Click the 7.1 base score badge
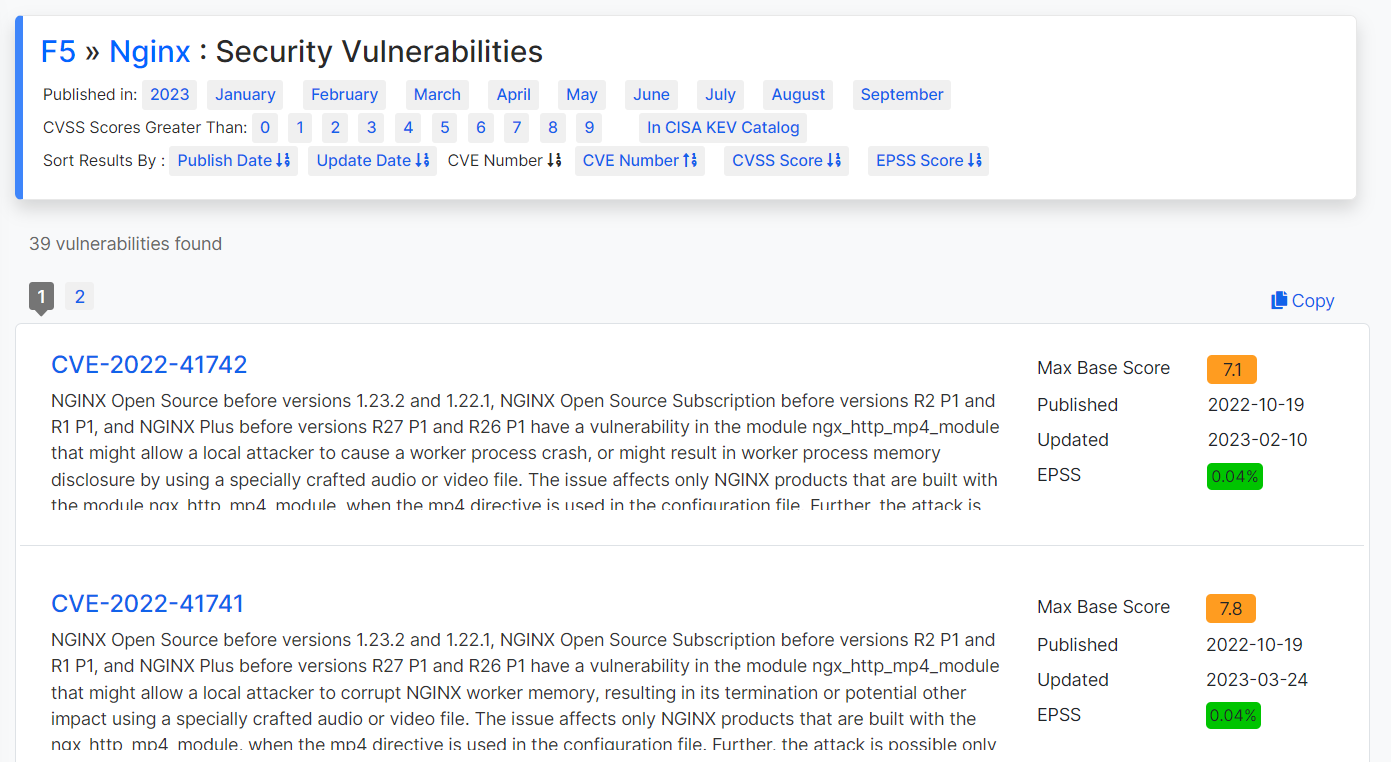The width and height of the screenshot is (1391, 762). click(x=1232, y=369)
